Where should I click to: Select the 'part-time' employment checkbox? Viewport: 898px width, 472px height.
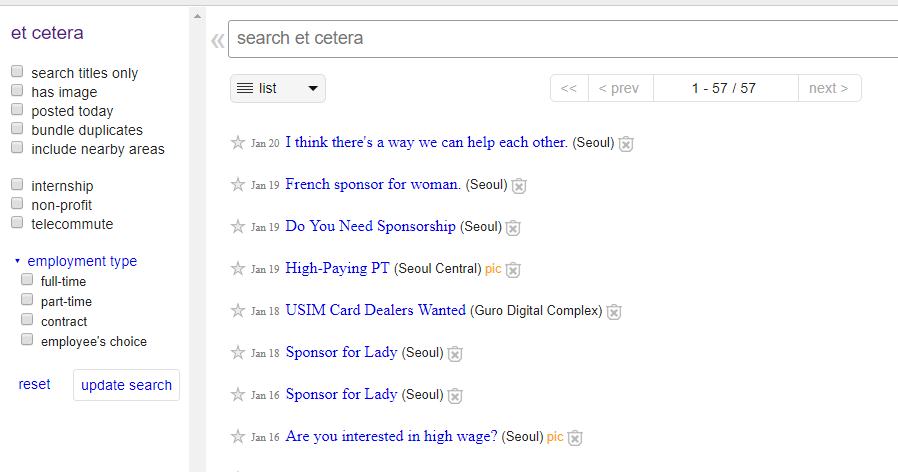(x=27, y=300)
